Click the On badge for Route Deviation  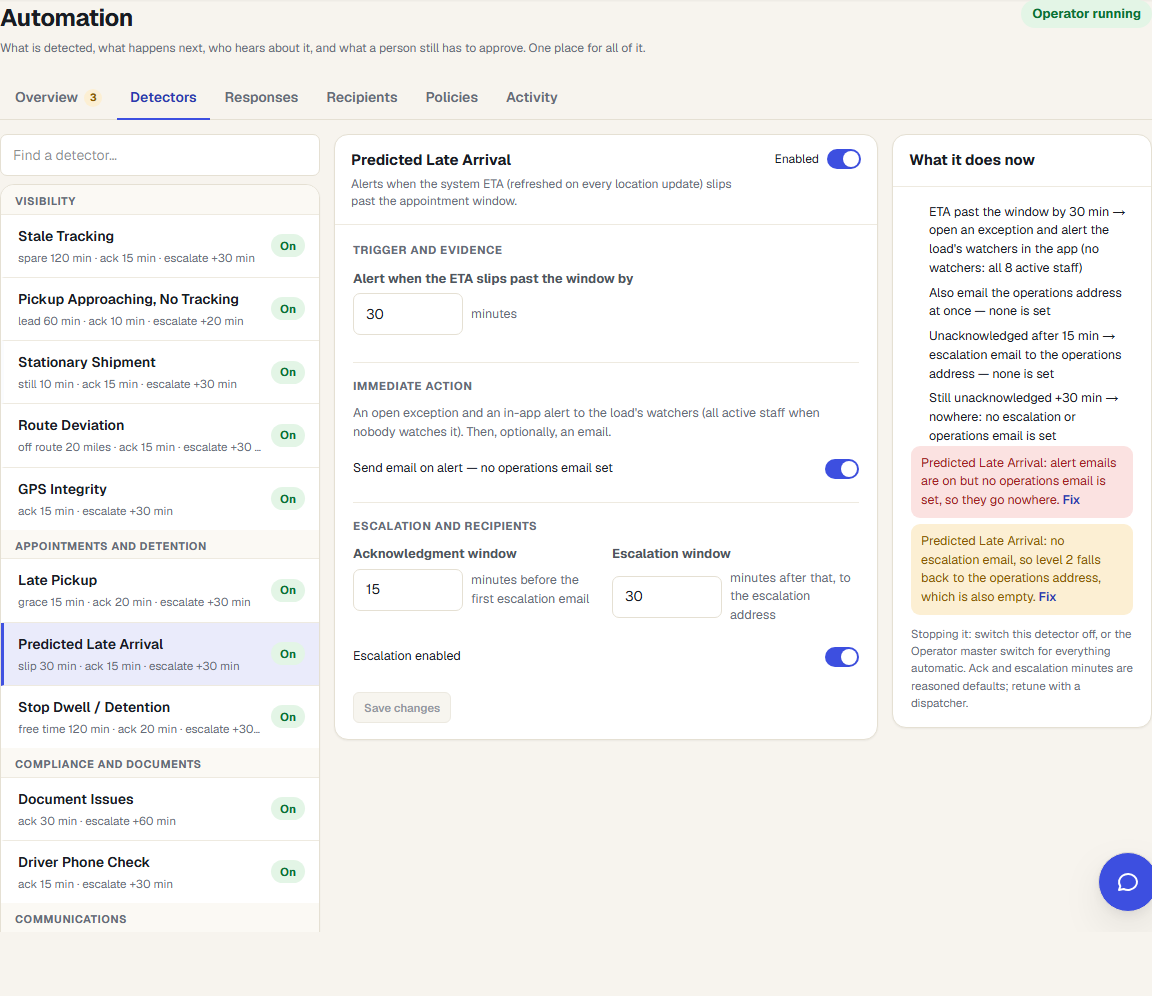point(288,435)
